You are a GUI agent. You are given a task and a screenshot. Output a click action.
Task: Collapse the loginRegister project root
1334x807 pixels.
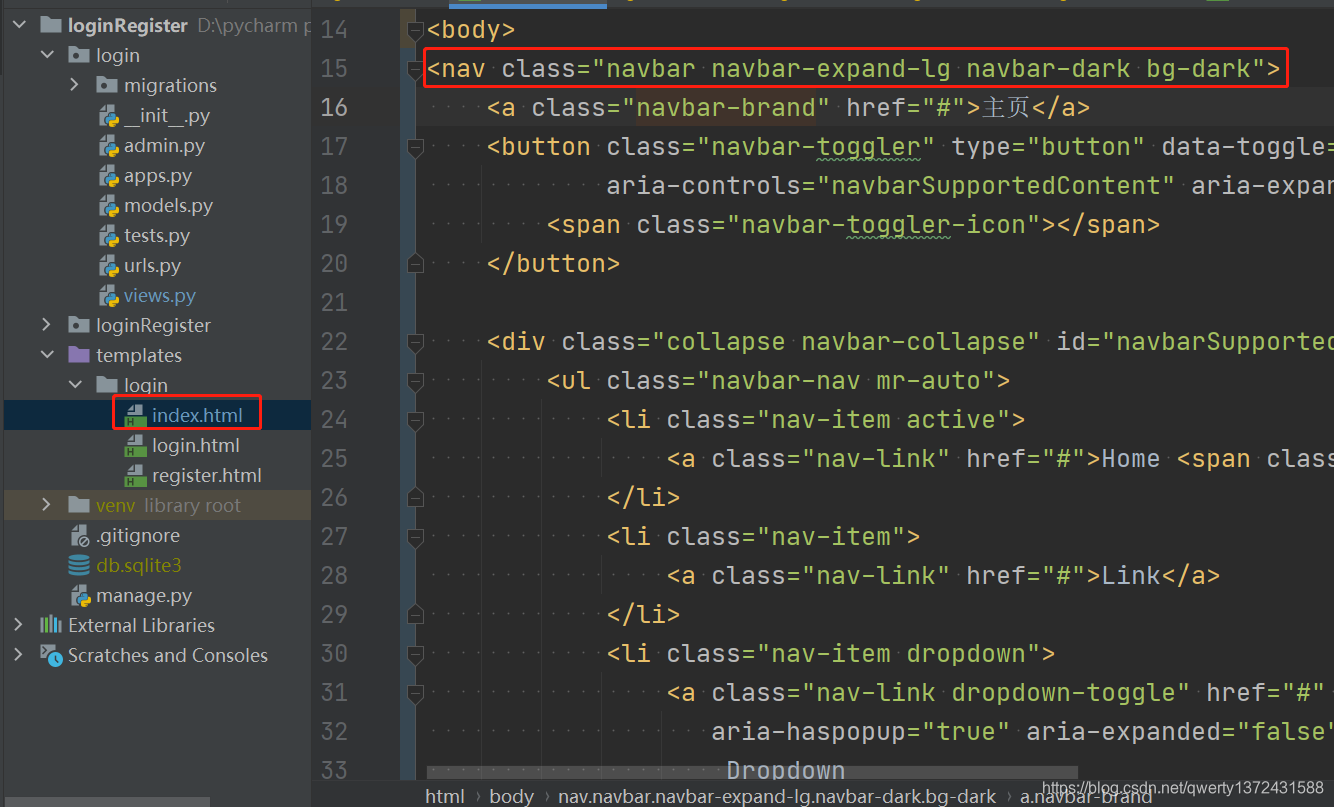(x=19, y=26)
